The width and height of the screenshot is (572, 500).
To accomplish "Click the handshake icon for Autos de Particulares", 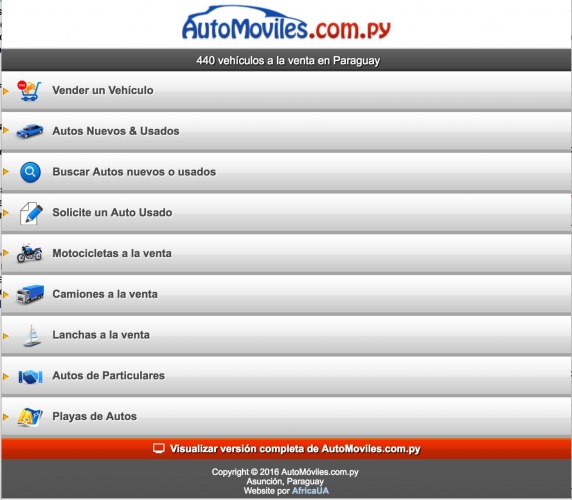I will click(30, 376).
